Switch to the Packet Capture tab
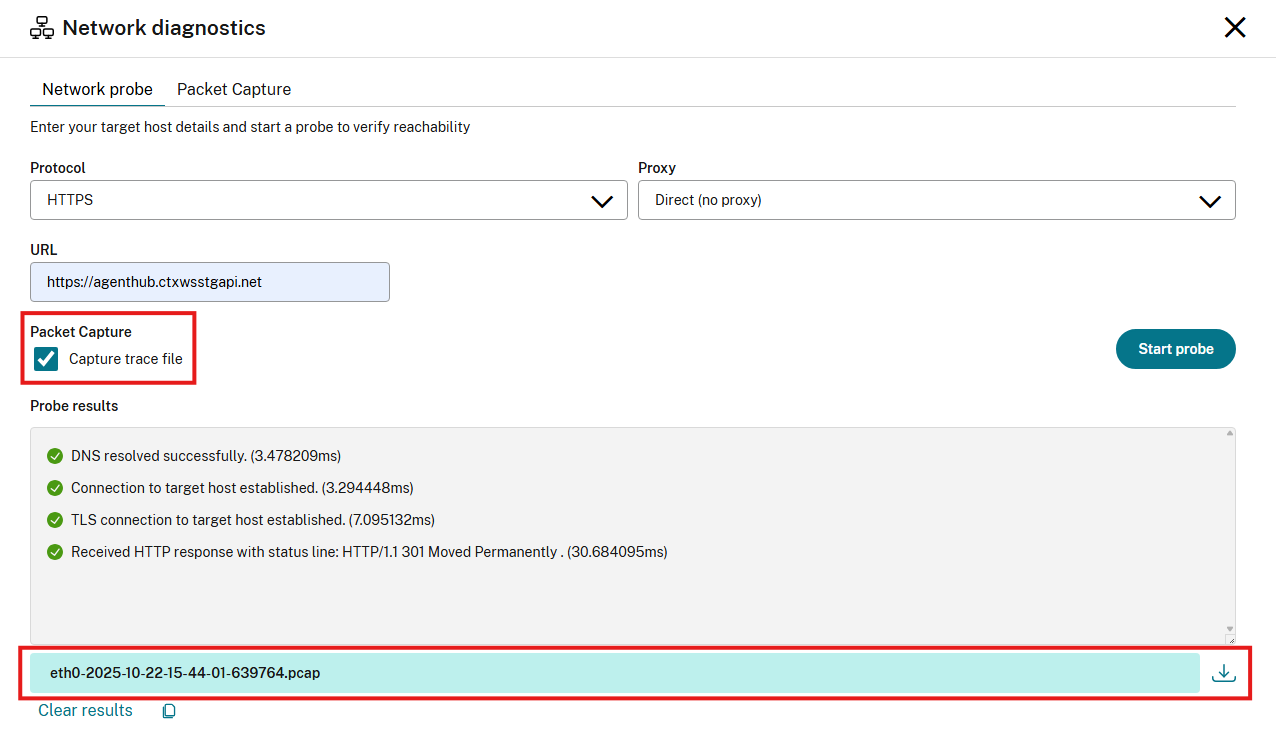Viewport: 1276px width, 734px height. (x=233, y=89)
